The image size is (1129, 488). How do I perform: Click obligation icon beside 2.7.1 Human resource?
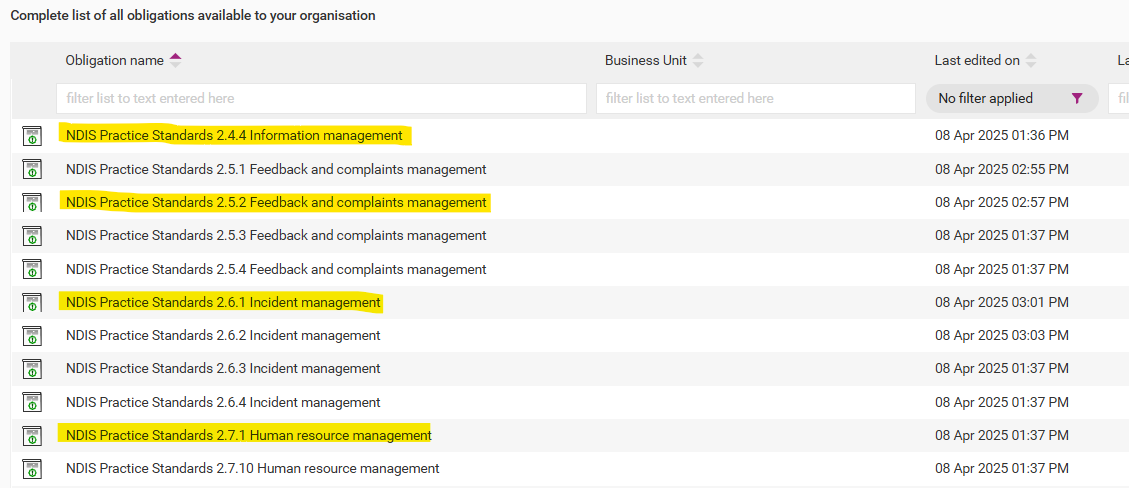32,435
